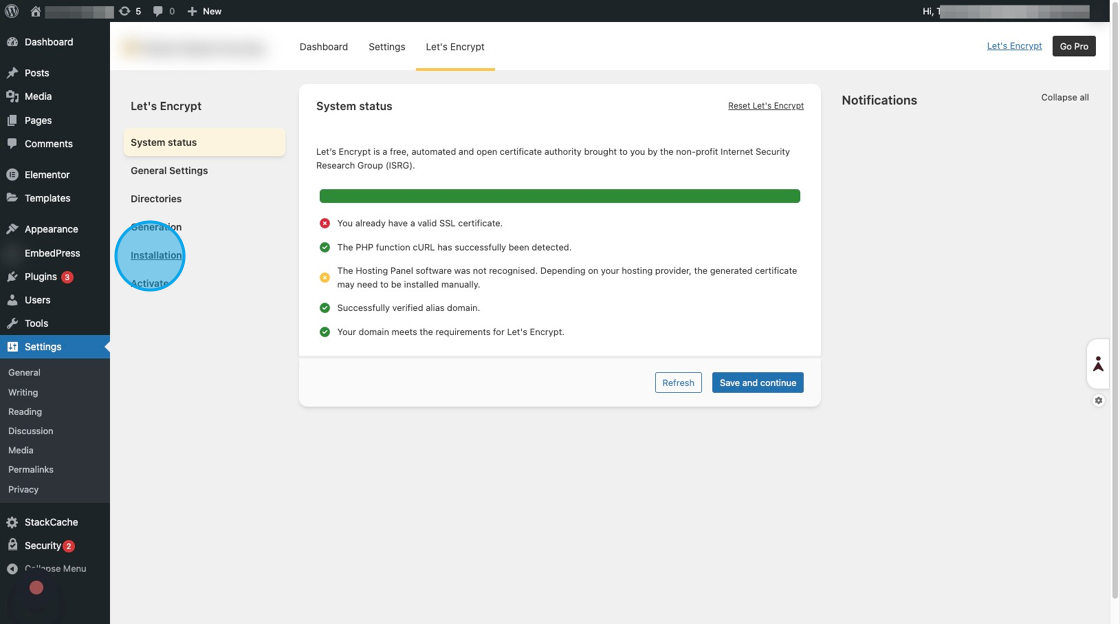The height and width of the screenshot is (624, 1120).
Task: Open the updates icon showing 5
Action: [124, 11]
